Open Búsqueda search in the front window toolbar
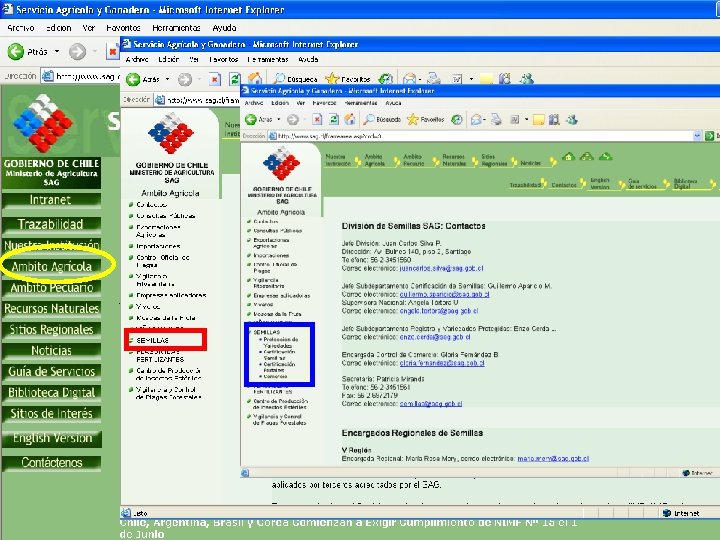This screenshot has height=540, width=720. (x=382, y=120)
